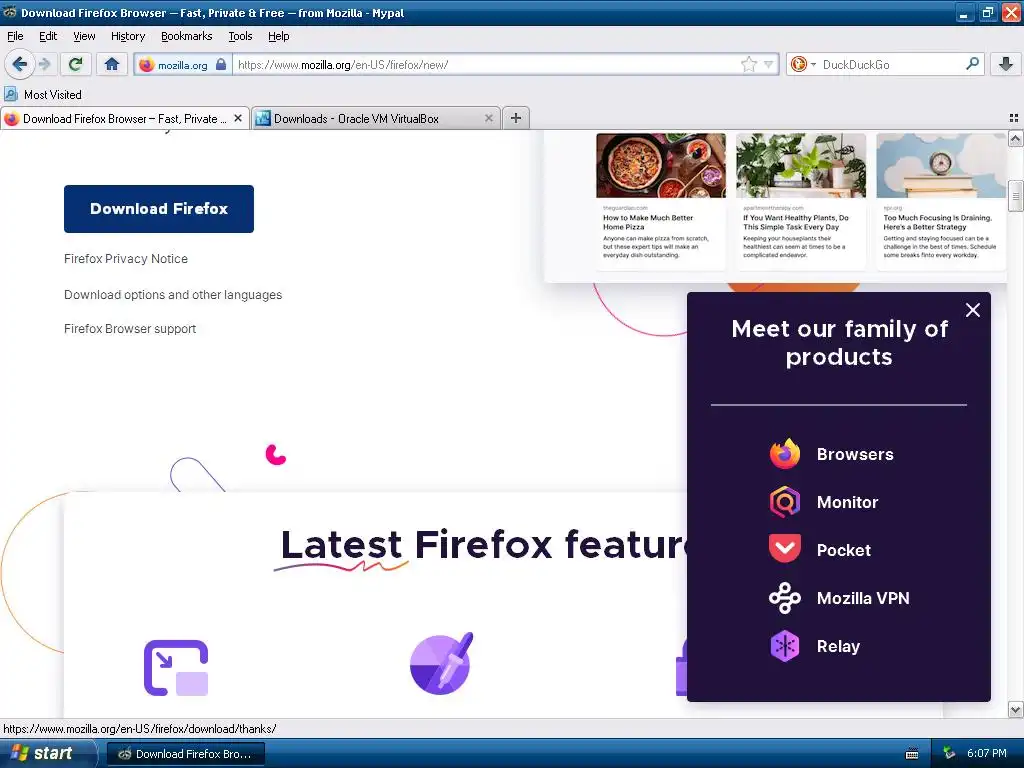Click the Download Firefox Bro... taskbar button
This screenshot has height=768, width=1024.
click(185, 754)
